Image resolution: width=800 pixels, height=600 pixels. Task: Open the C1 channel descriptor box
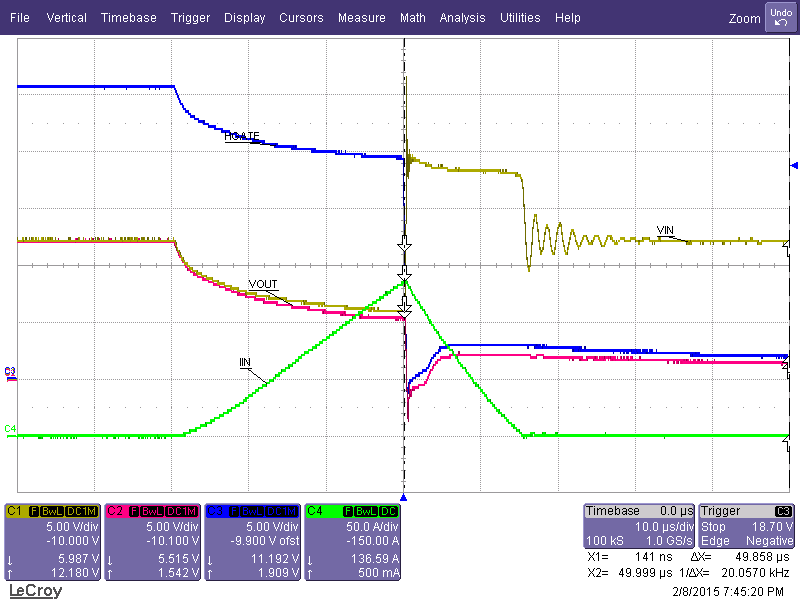pos(52,540)
